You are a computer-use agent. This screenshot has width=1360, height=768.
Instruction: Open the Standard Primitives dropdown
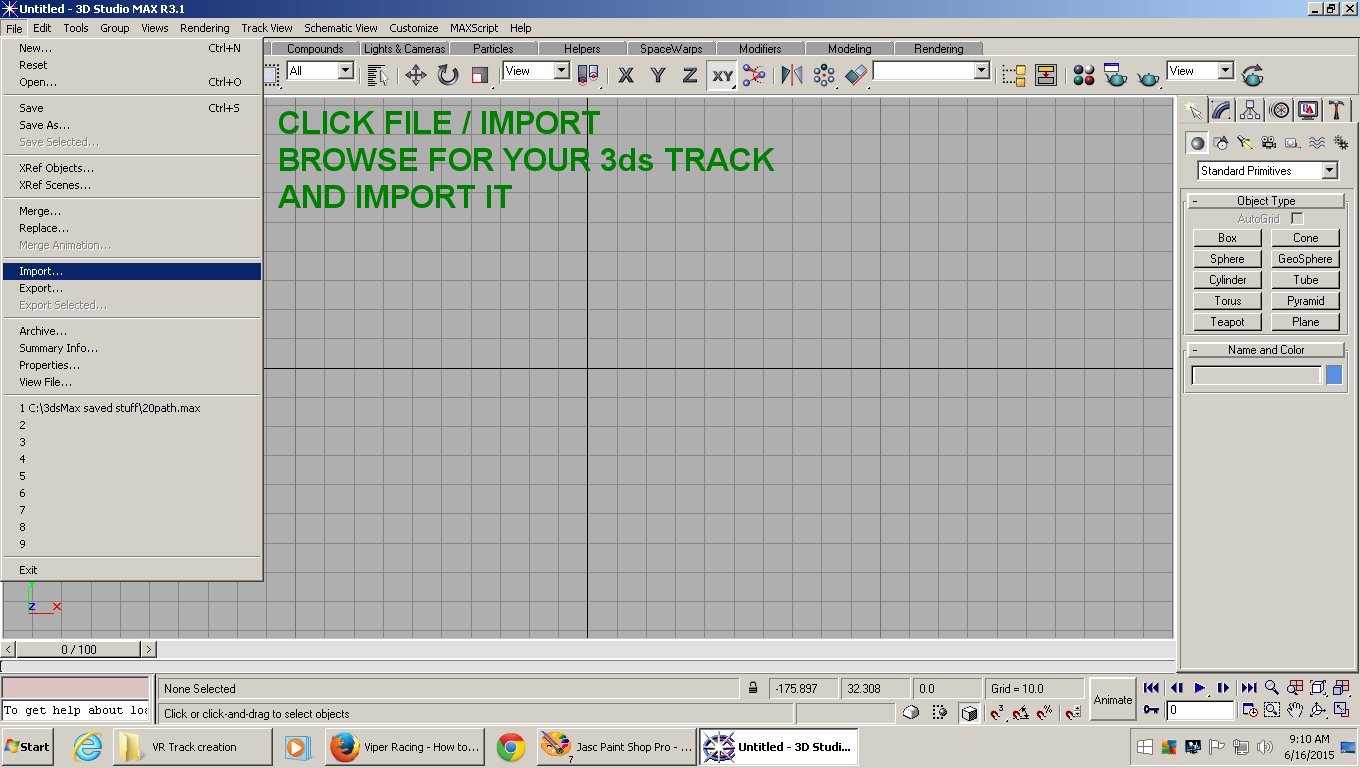[1268, 171]
